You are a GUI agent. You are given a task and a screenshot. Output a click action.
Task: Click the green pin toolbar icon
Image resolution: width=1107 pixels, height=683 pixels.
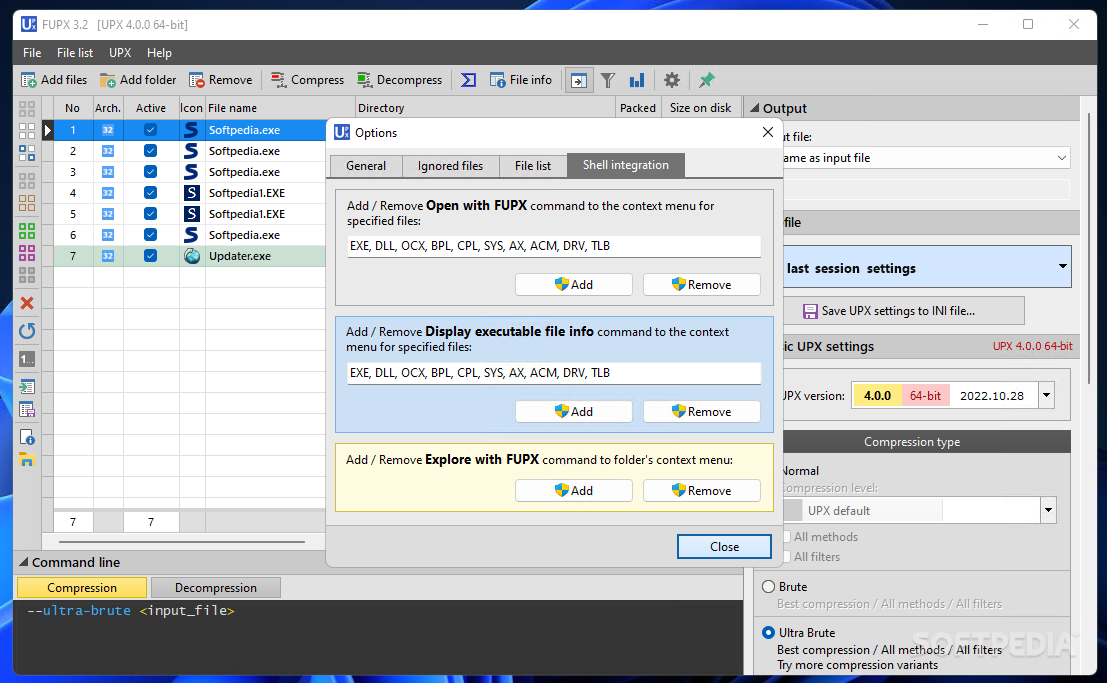click(x=707, y=81)
